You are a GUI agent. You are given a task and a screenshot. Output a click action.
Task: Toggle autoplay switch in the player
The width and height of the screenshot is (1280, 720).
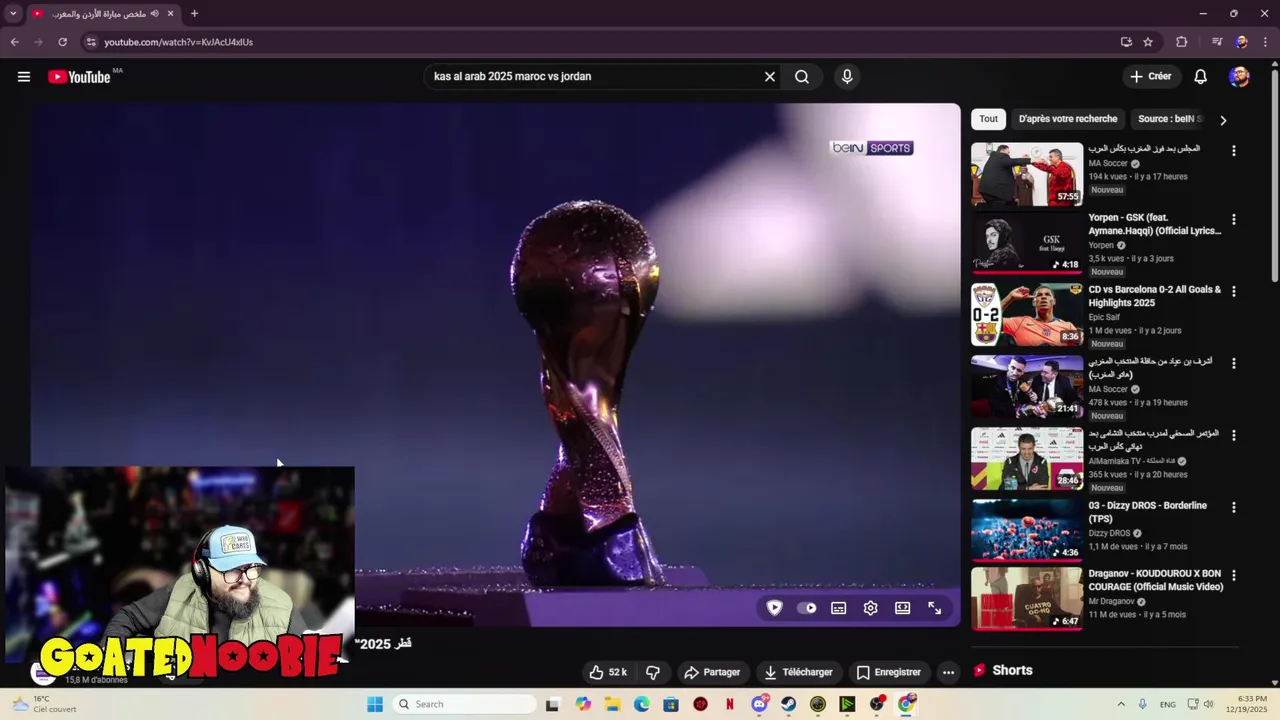click(807, 608)
